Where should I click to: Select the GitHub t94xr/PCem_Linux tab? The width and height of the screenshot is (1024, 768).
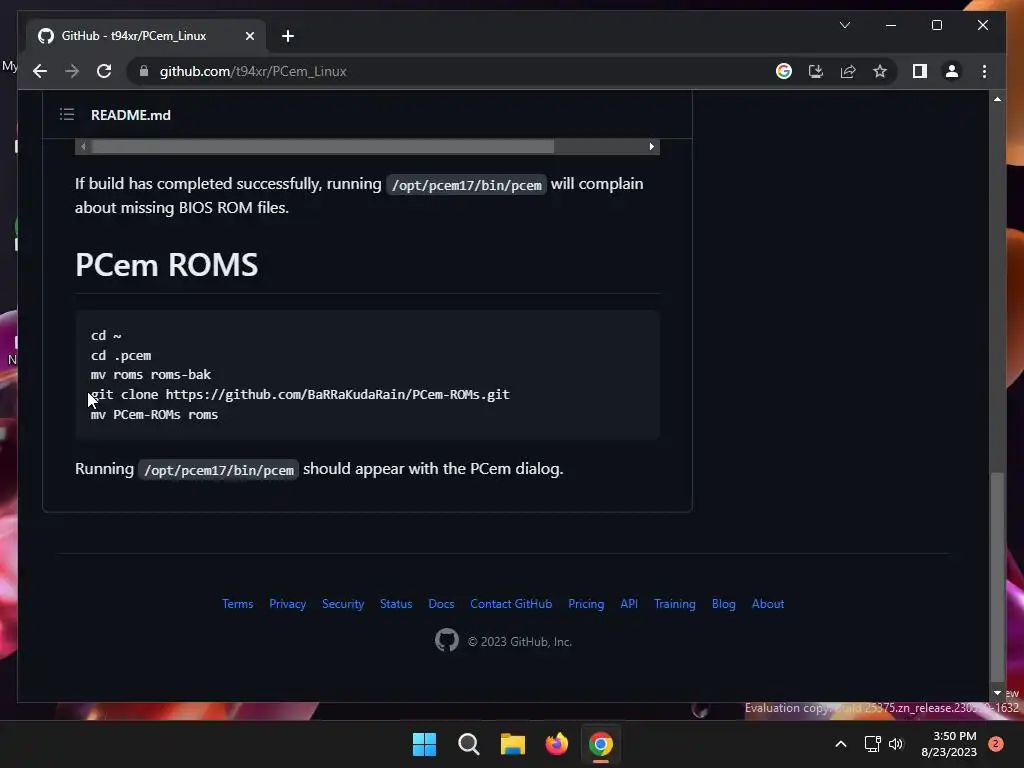pos(146,36)
